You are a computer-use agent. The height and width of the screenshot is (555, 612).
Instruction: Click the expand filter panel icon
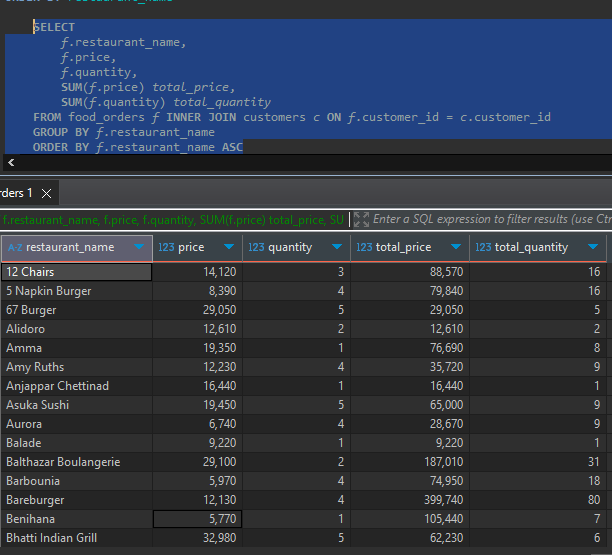[x=361, y=219]
